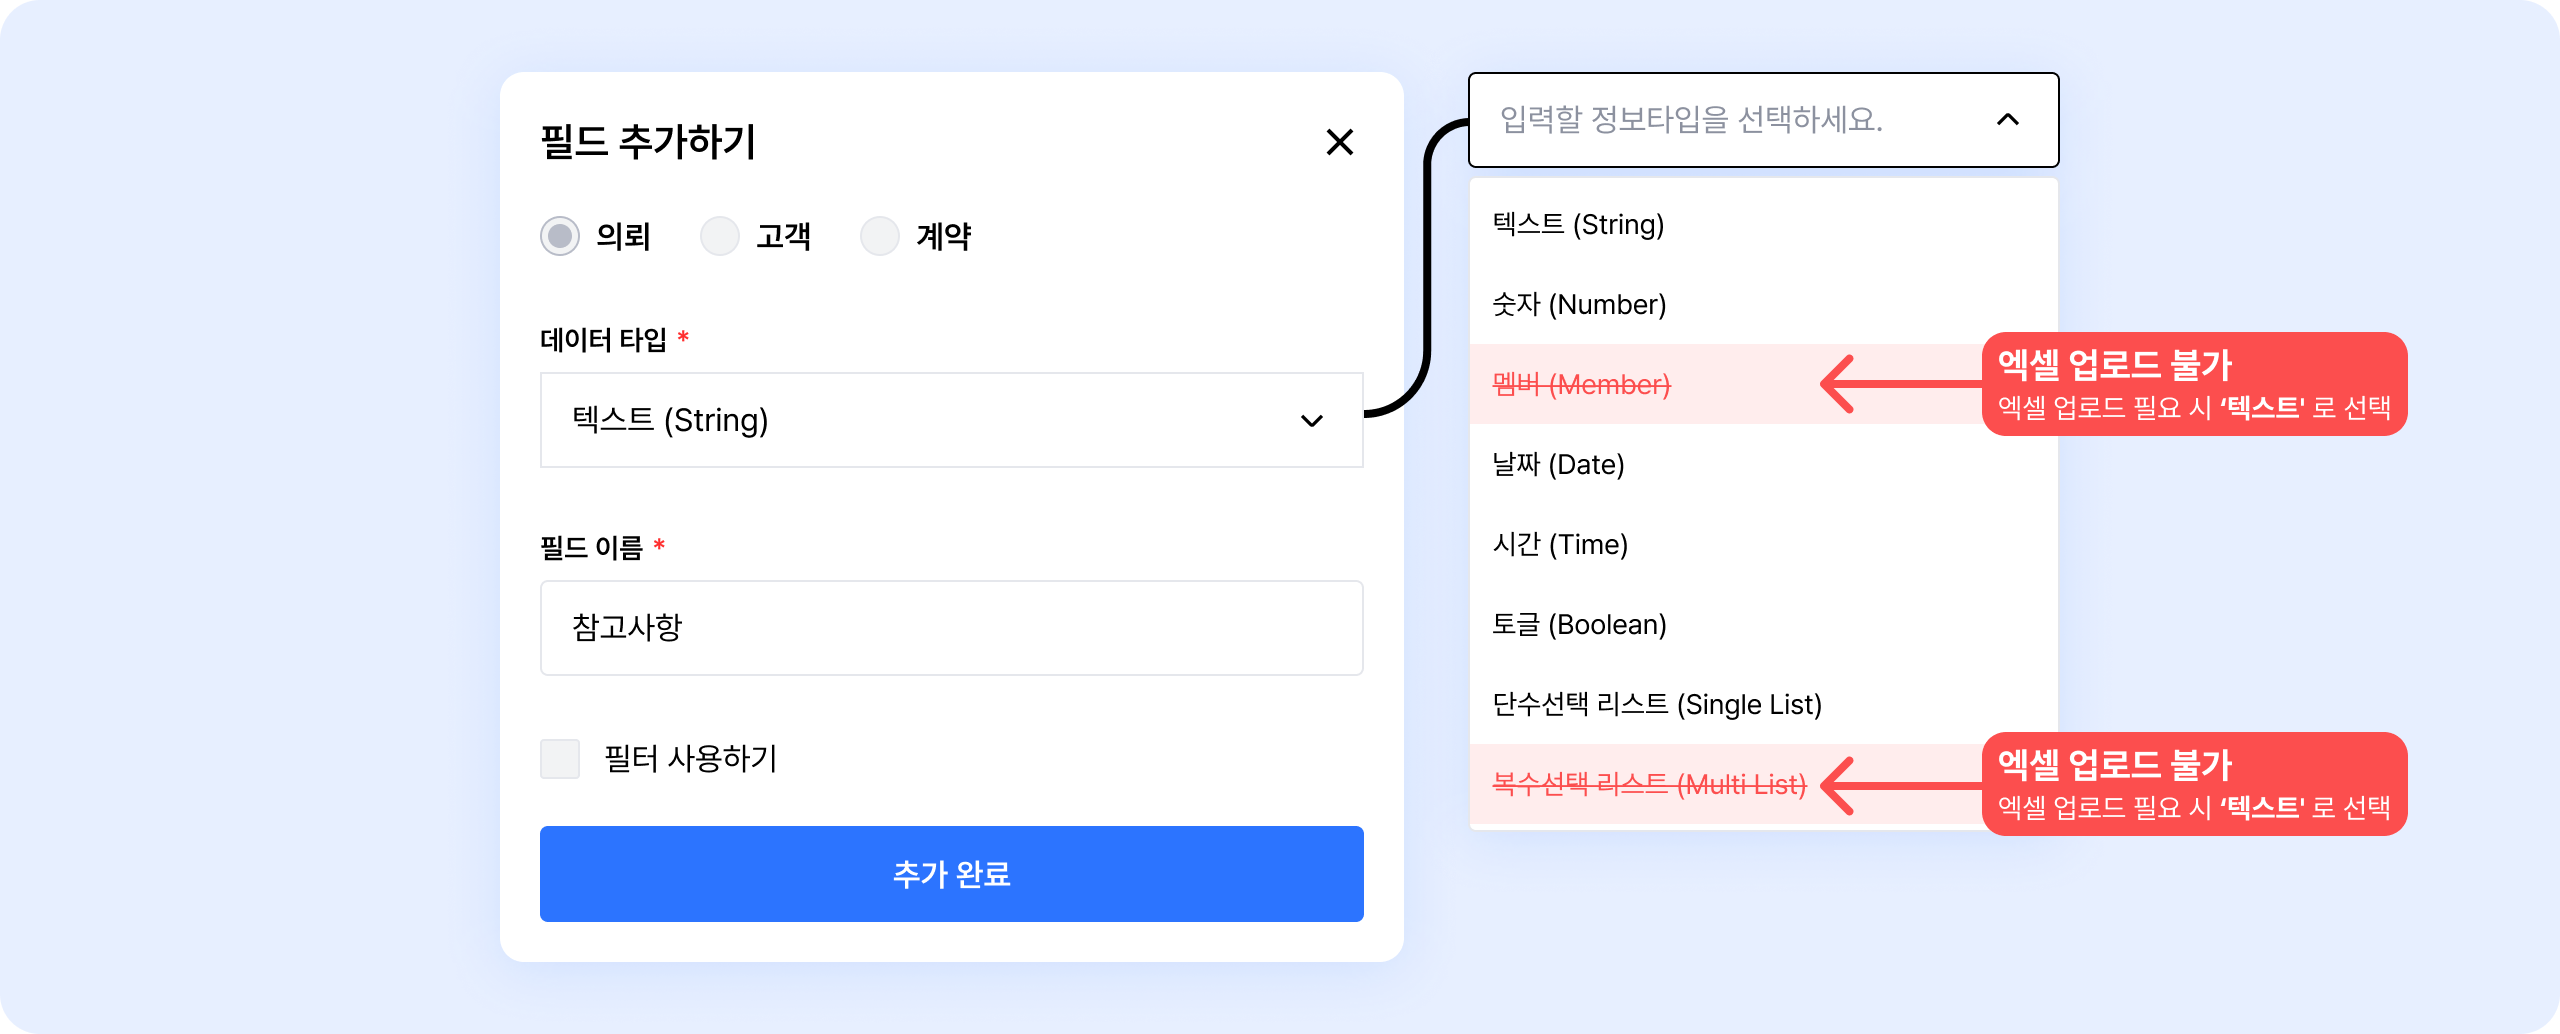
Task: Pick the 날짜 (Date) option
Action: coord(1558,464)
